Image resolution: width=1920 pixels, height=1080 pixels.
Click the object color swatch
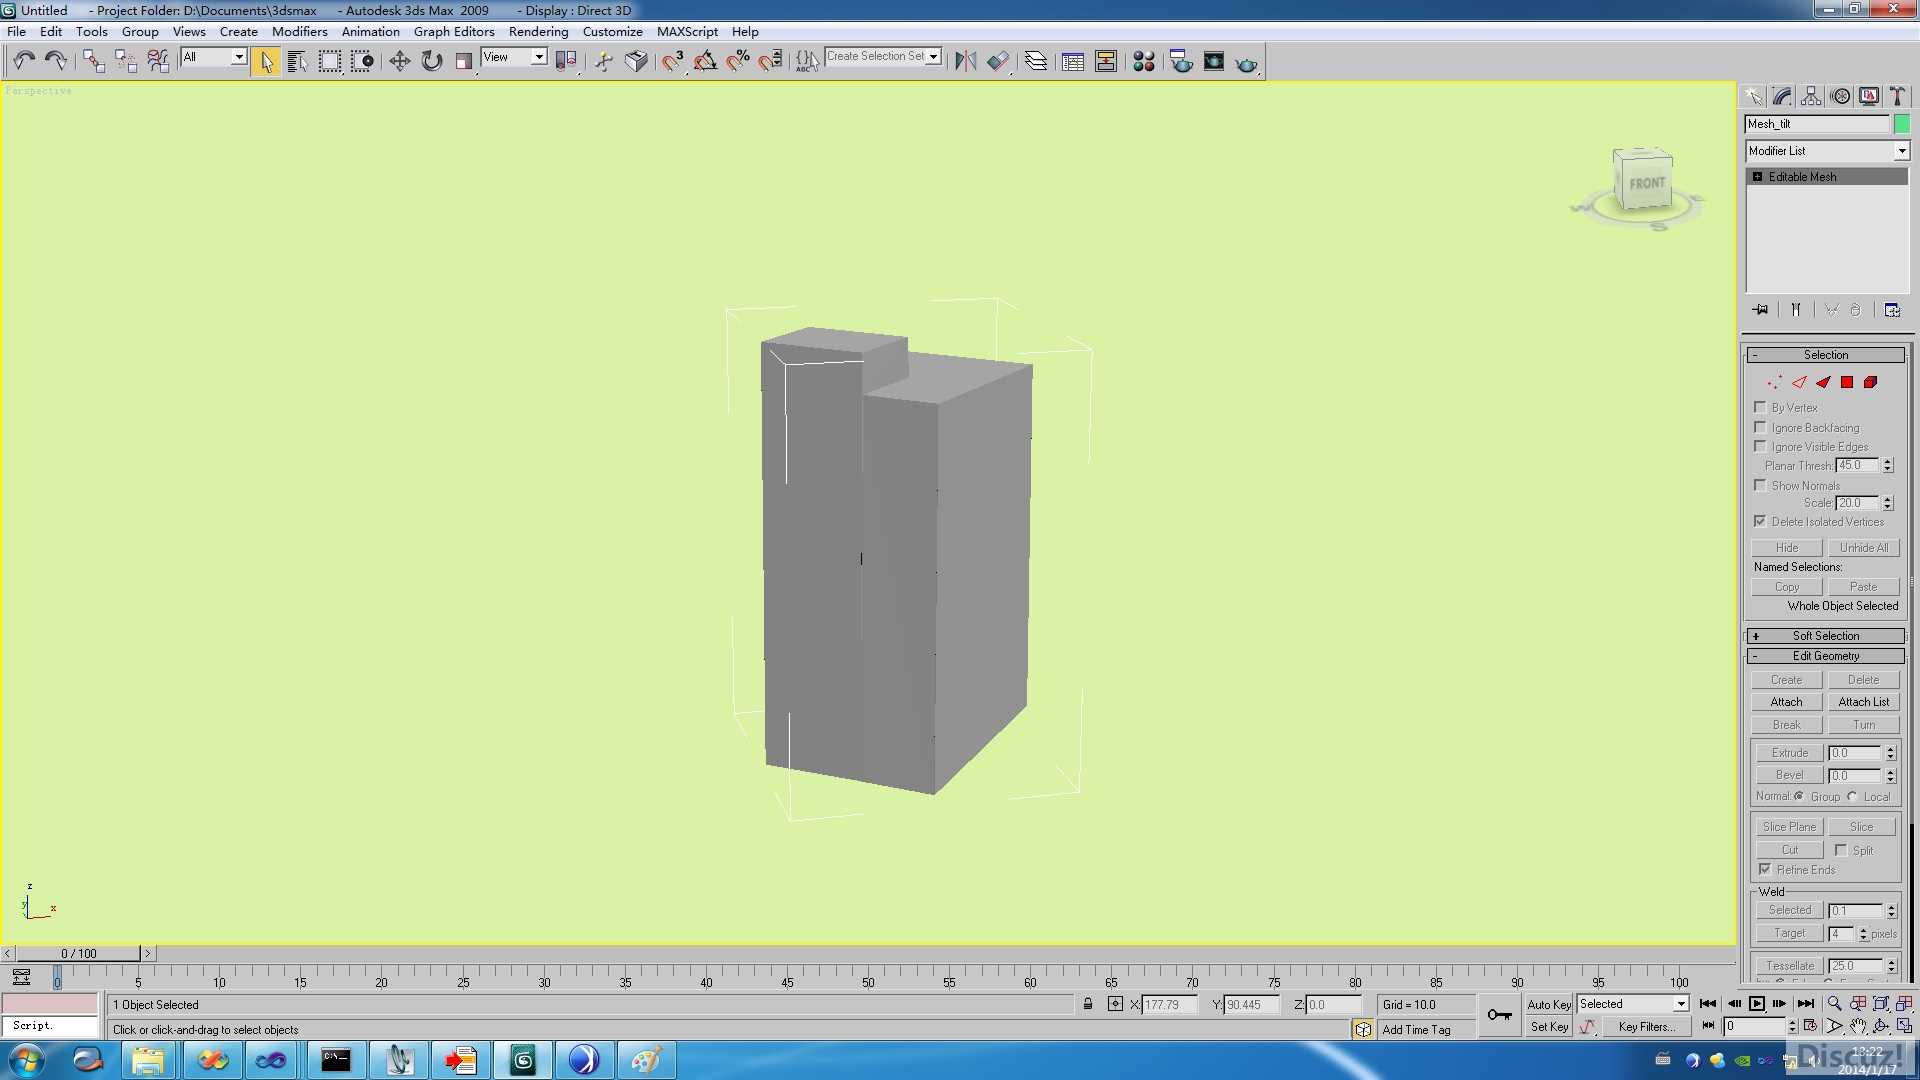click(x=1902, y=124)
